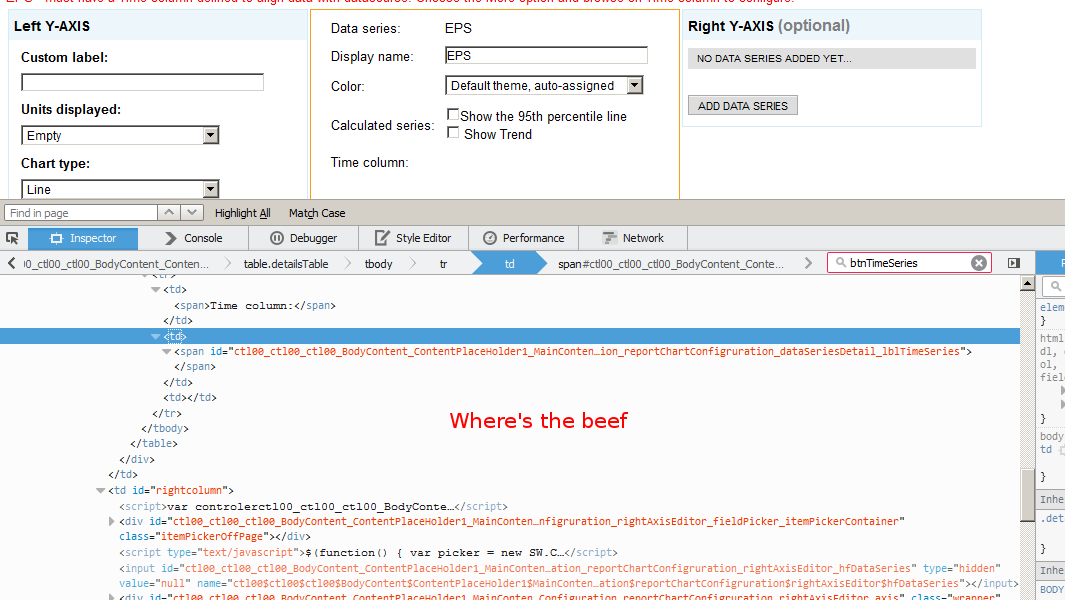
Task: Click the Custom label input field
Action: [x=143, y=82]
